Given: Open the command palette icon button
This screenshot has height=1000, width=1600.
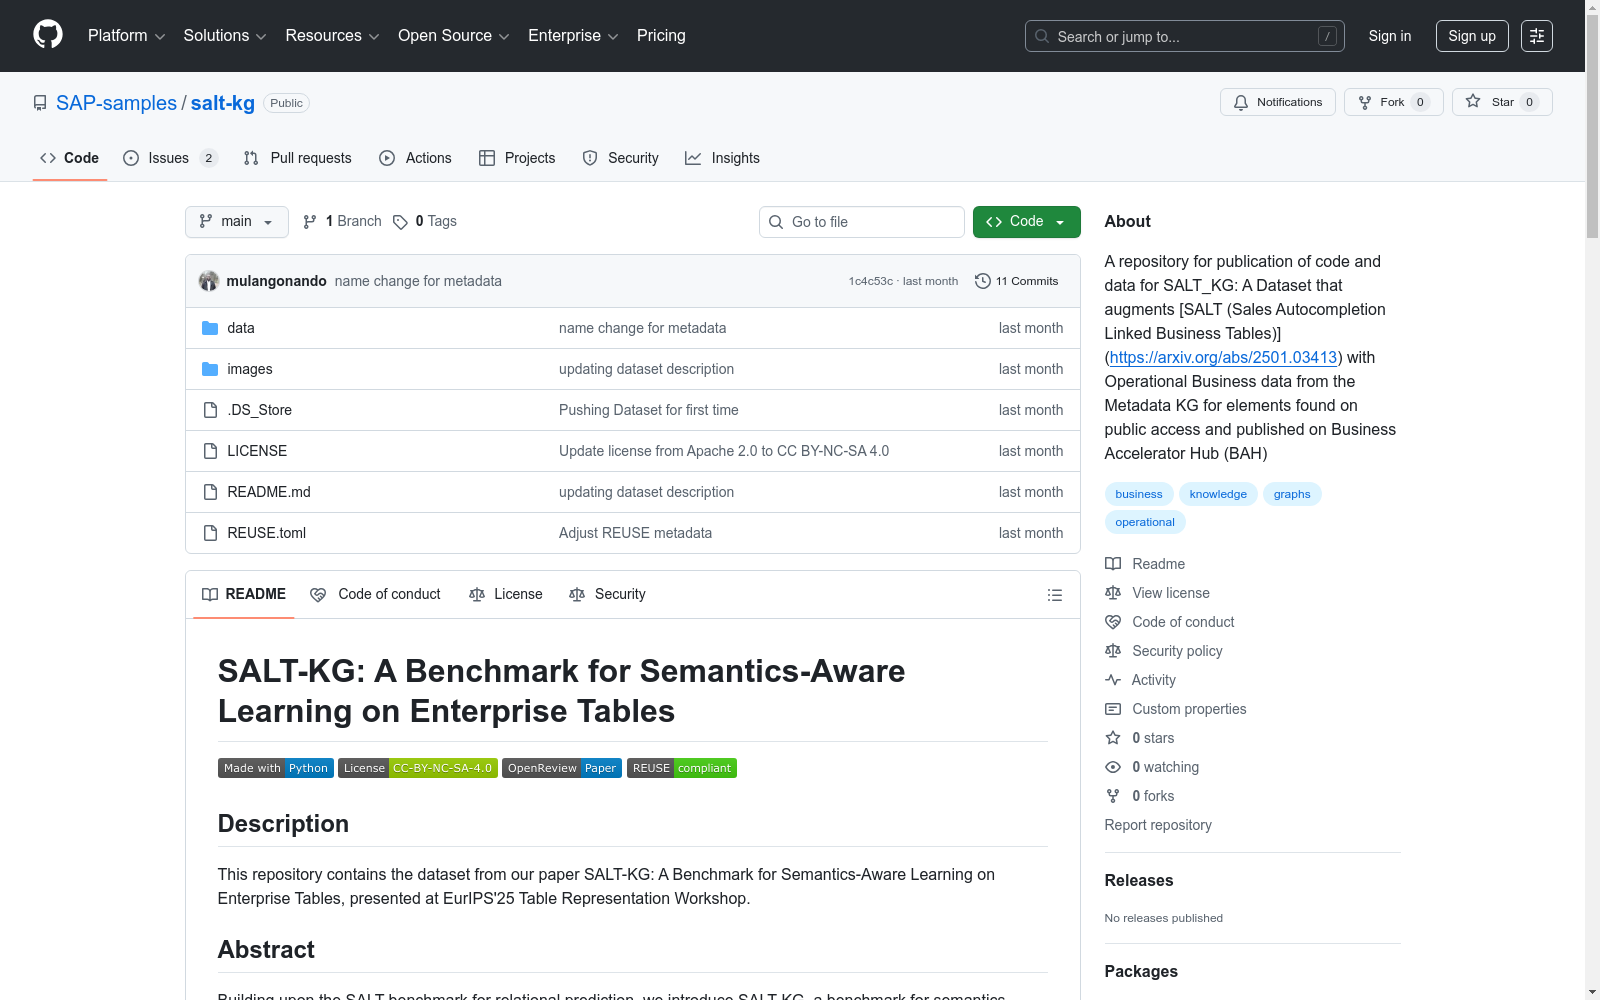Looking at the screenshot, I should click(1537, 36).
